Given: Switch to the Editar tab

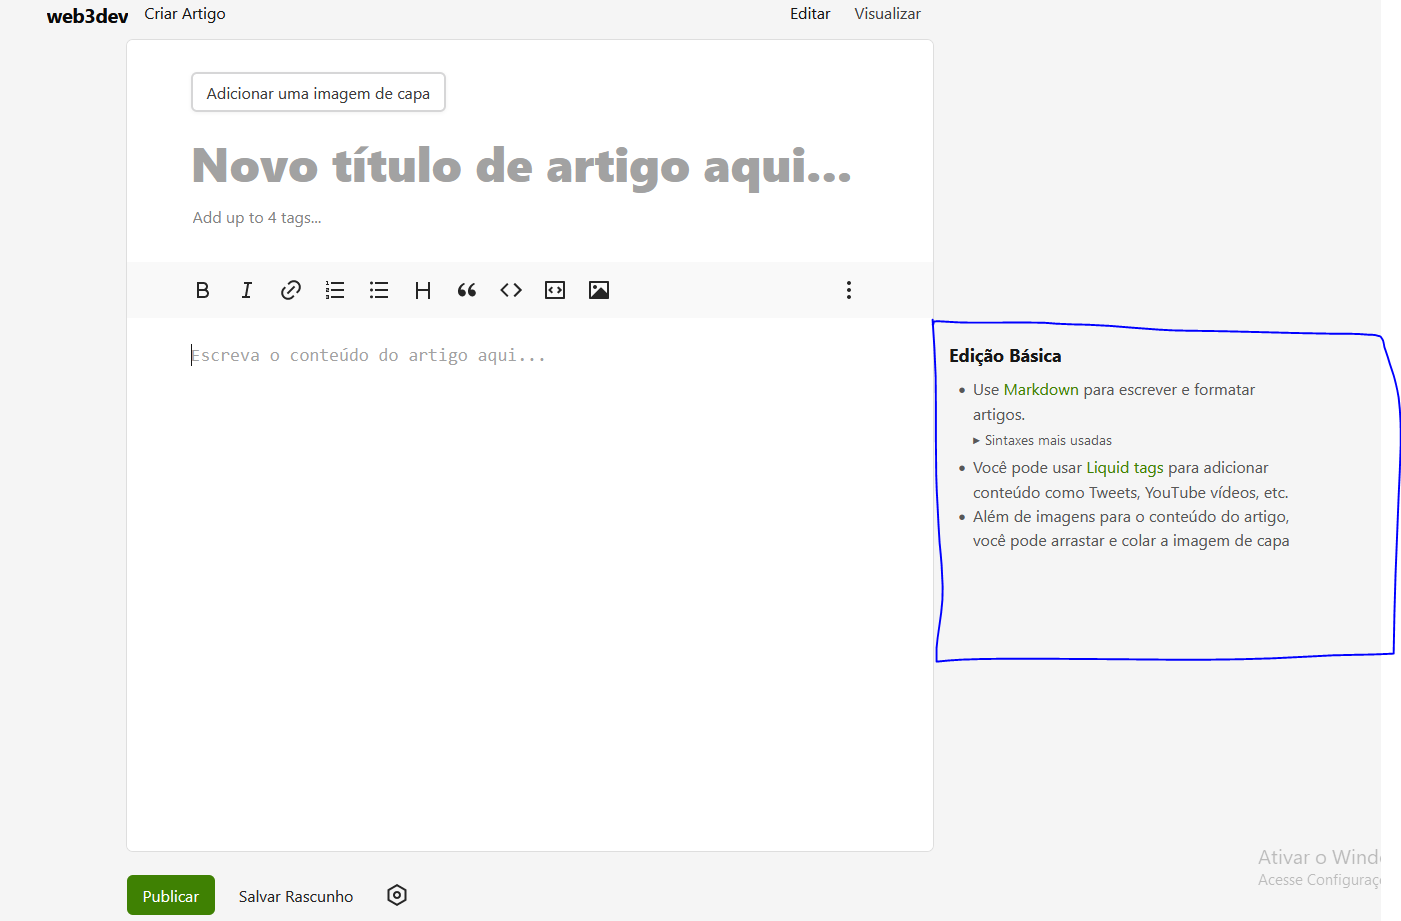Looking at the screenshot, I should click(810, 14).
